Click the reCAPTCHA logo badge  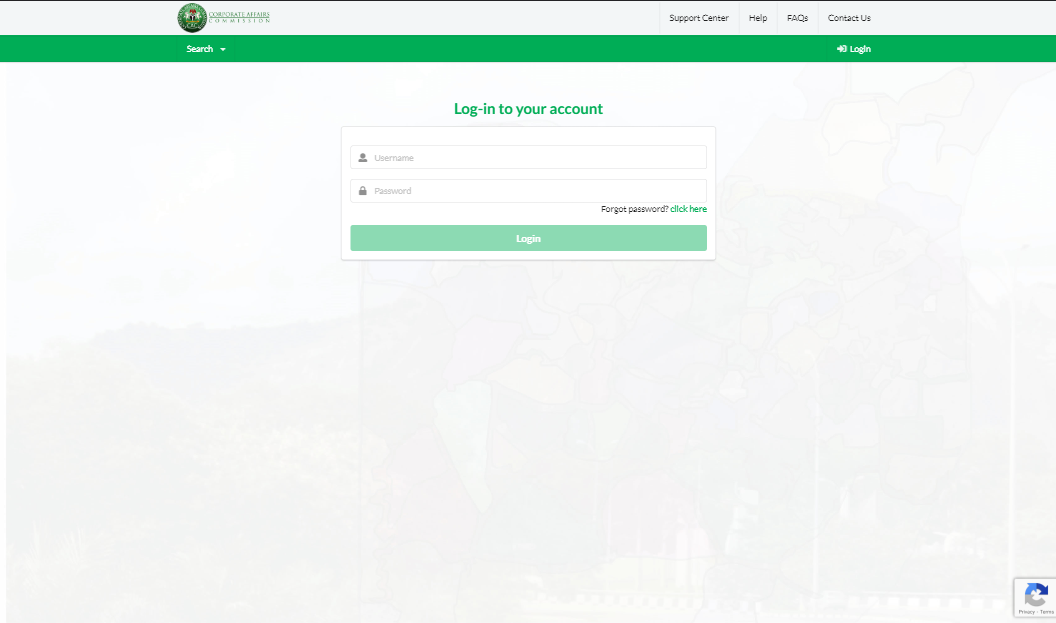pyautogui.click(x=1036, y=594)
